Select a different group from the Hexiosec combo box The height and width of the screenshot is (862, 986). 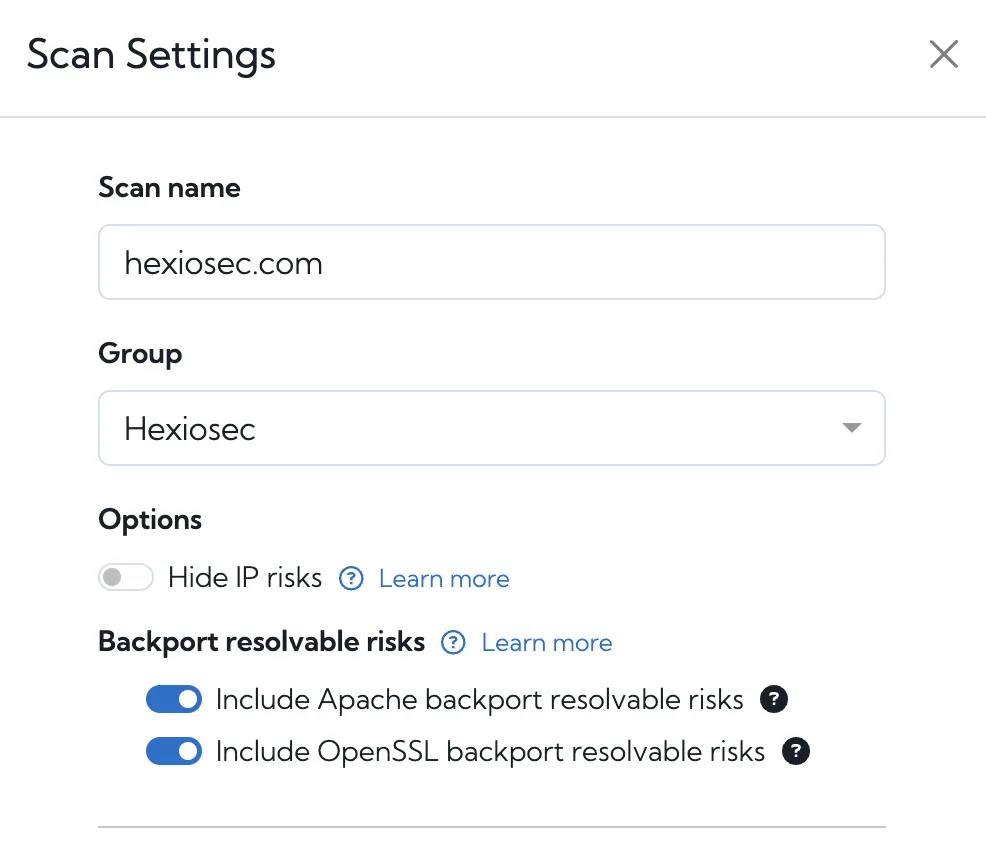point(491,427)
